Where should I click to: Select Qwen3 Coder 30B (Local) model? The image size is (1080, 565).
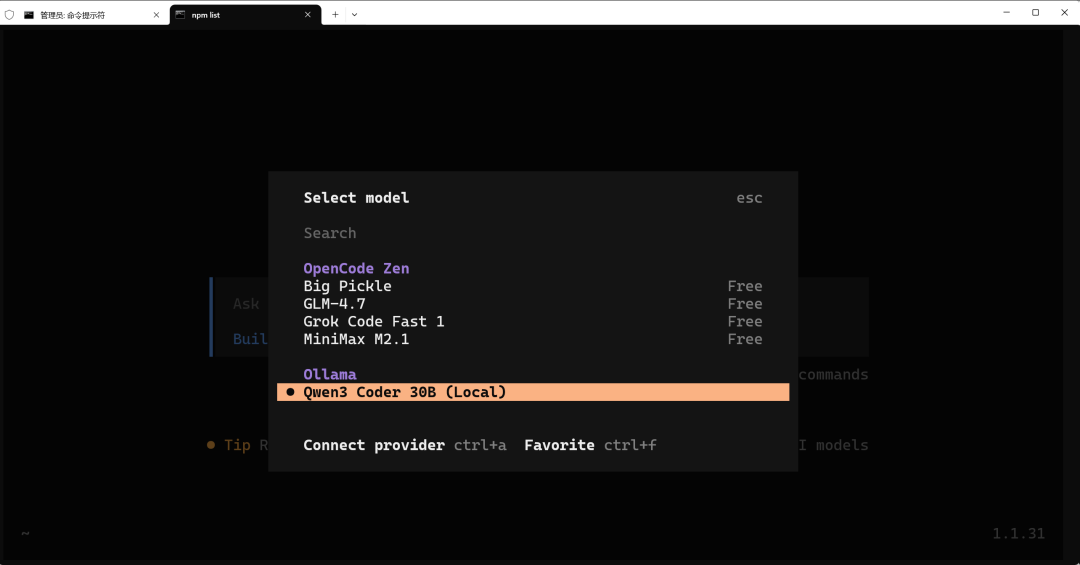pos(404,392)
